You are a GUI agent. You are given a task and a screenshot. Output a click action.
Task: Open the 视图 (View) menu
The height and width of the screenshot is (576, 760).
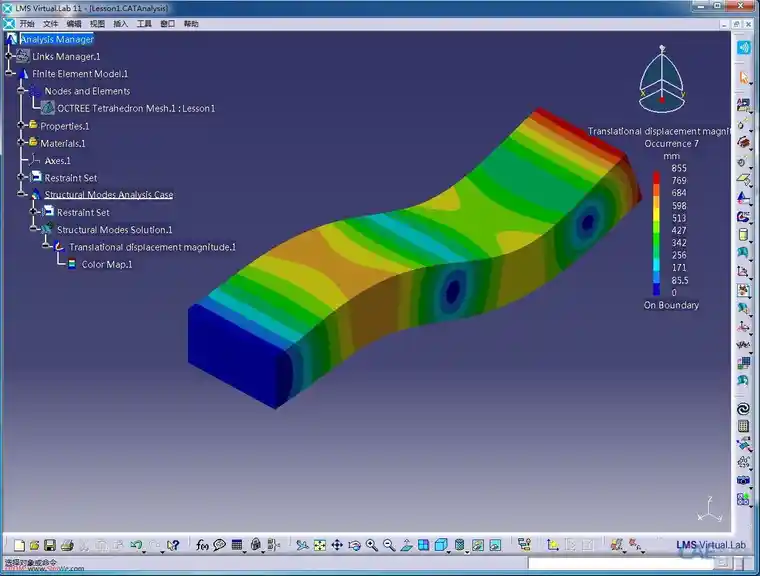coord(97,24)
